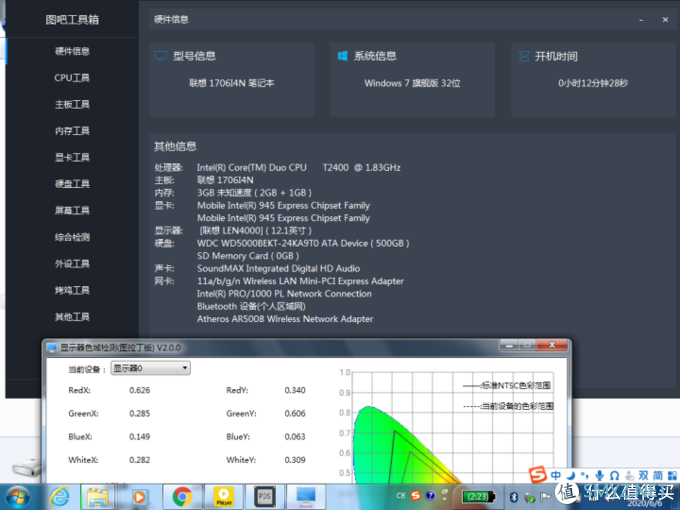This screenshot has height=510, width=680.
Task: Choose 屏幕工具 in the sidebar
Action: tap(72, 210)
